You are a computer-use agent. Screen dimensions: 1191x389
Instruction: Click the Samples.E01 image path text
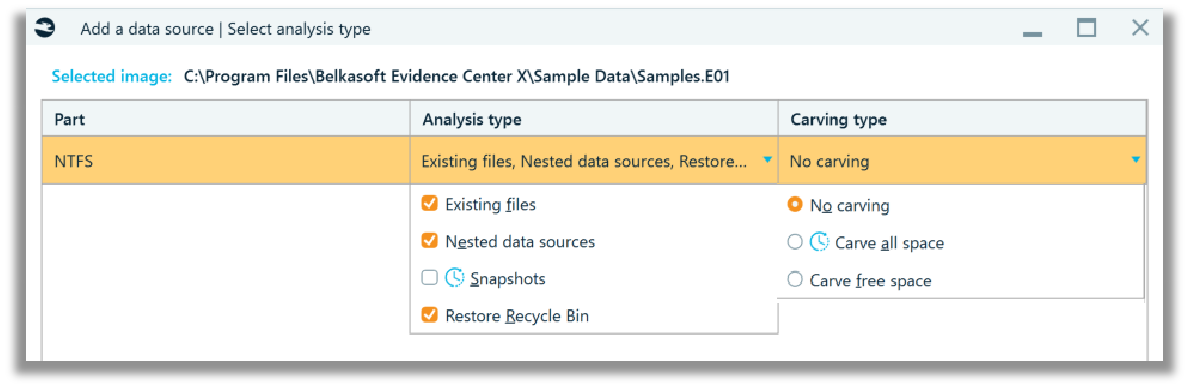(456, 76)
